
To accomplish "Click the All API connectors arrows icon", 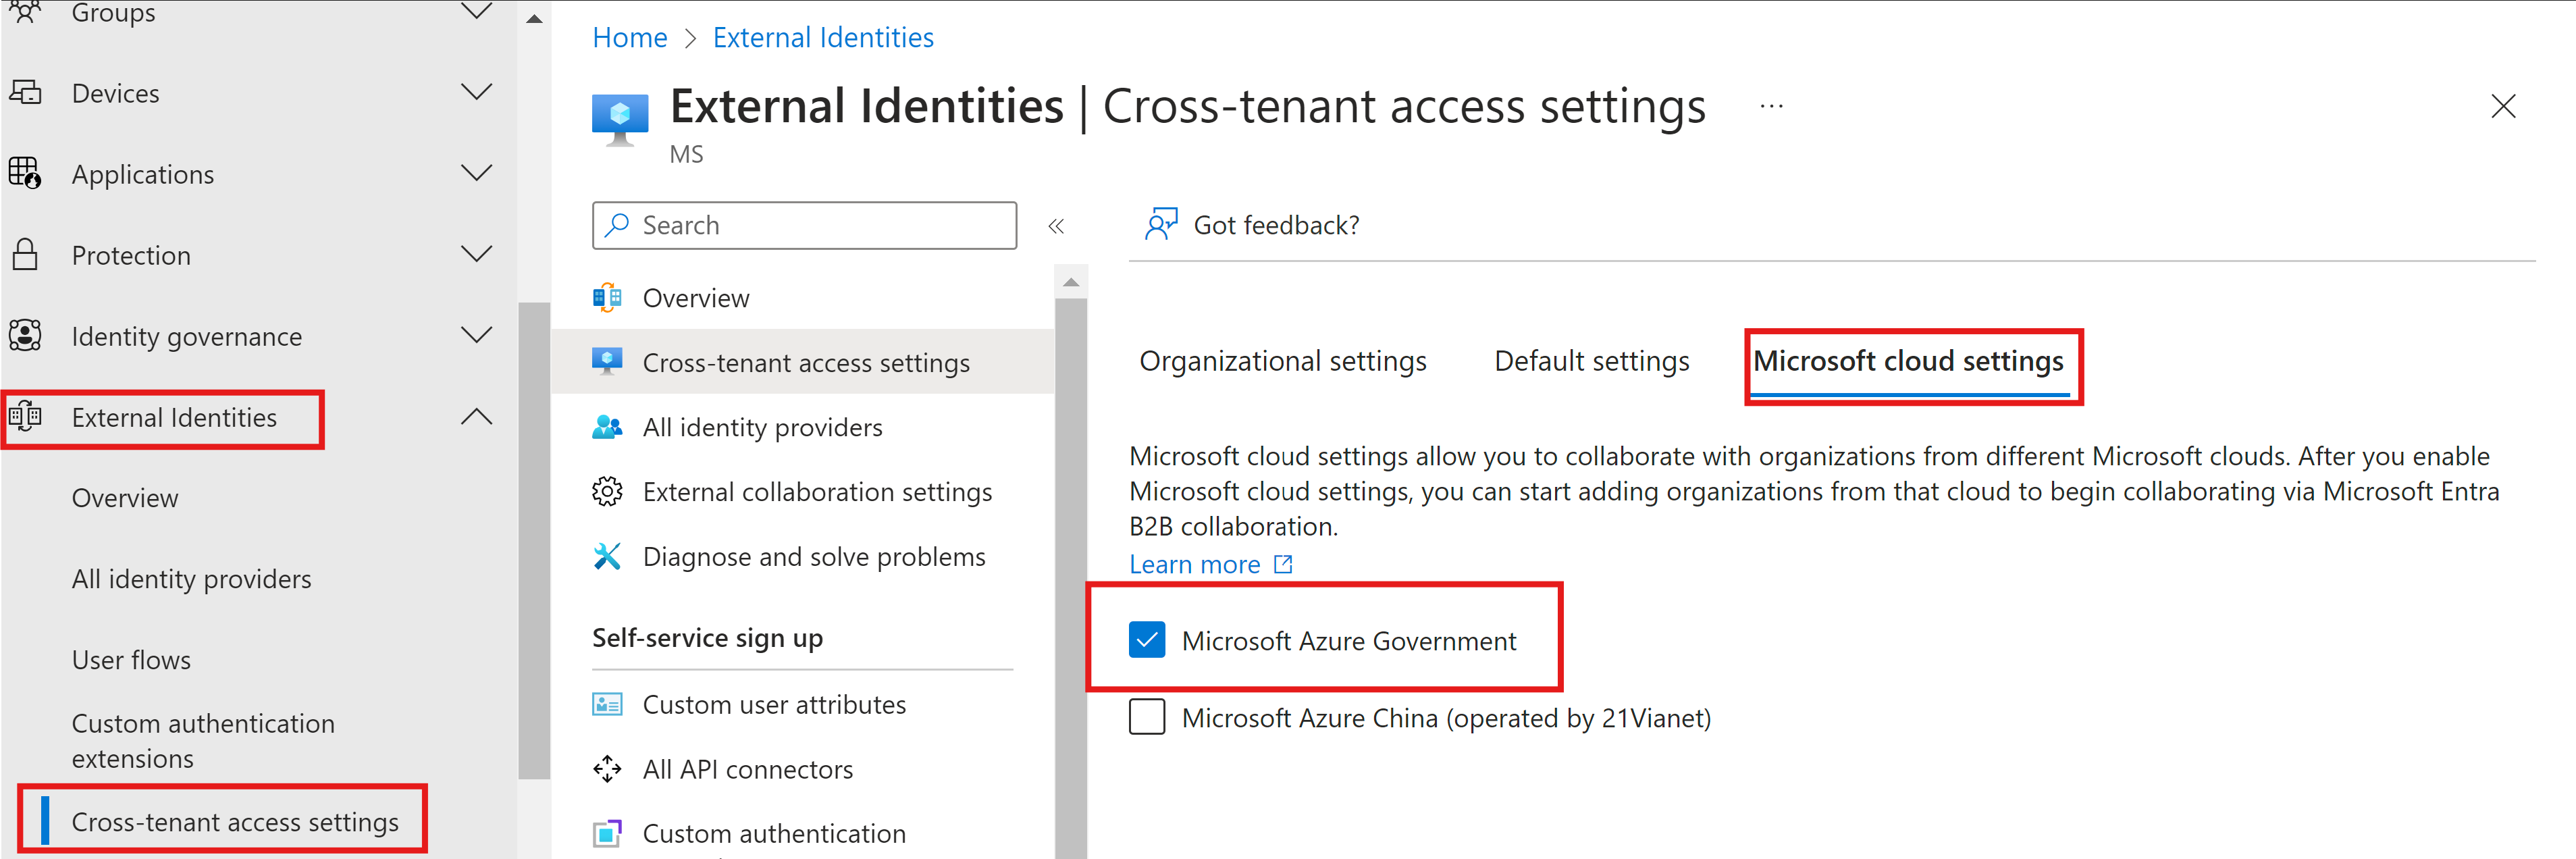I will (x=607, y=769).
